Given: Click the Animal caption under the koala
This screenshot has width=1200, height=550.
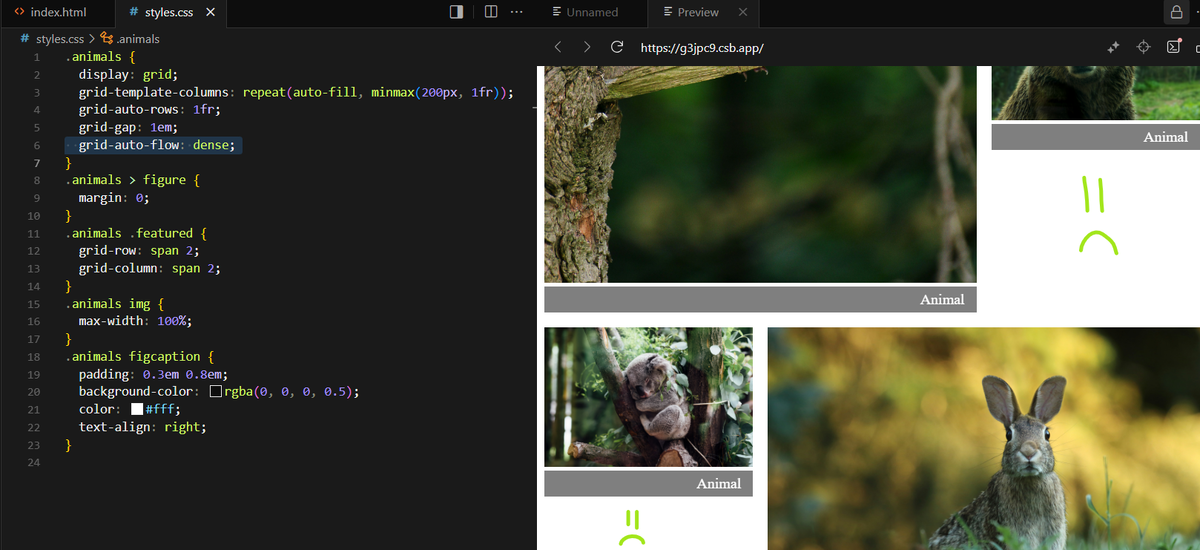Looking at the screenshot, I should [648, 483].
